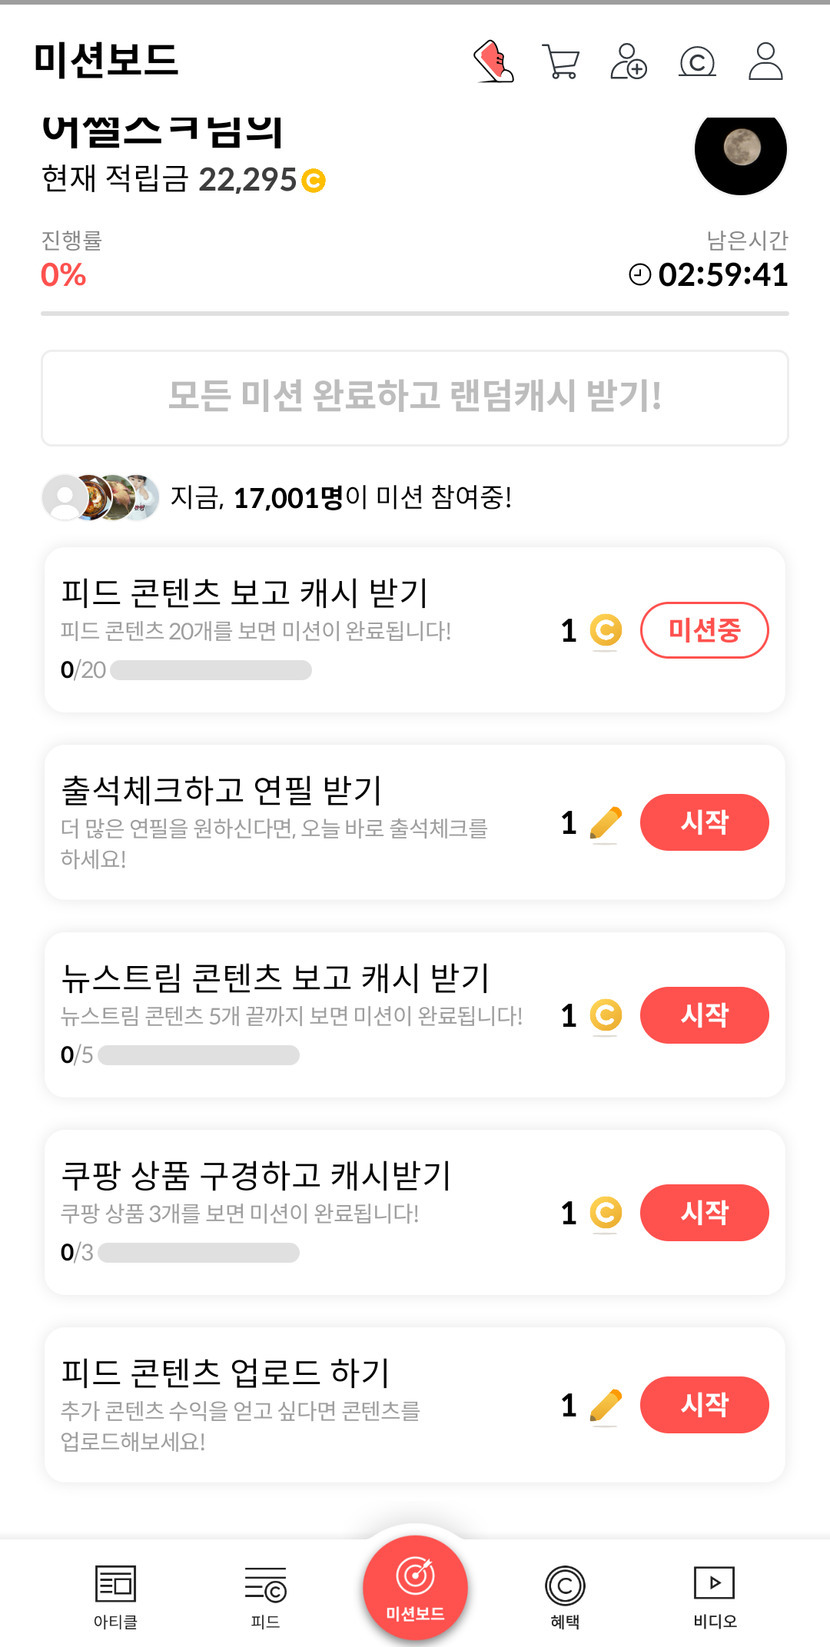Tap the feed contents 0/20 progress bar
The width and height of the screenshot is (830, 1647).
211,670
